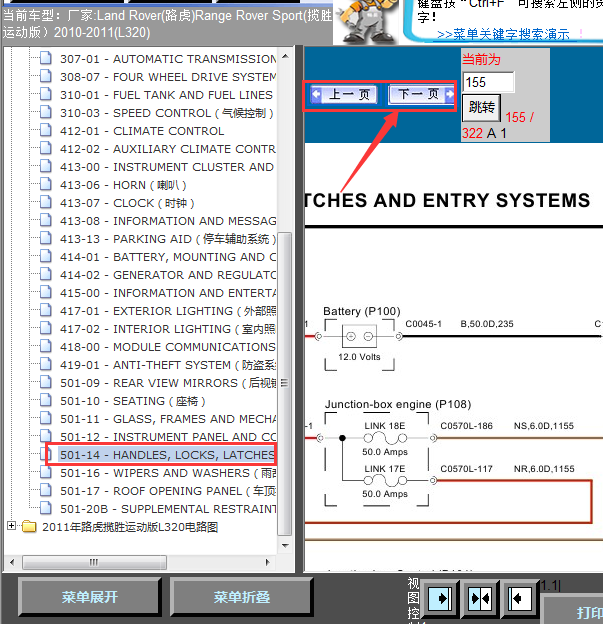Focus the page number input showing 155
The image size is (603, 624).
(x=488, y=82)
